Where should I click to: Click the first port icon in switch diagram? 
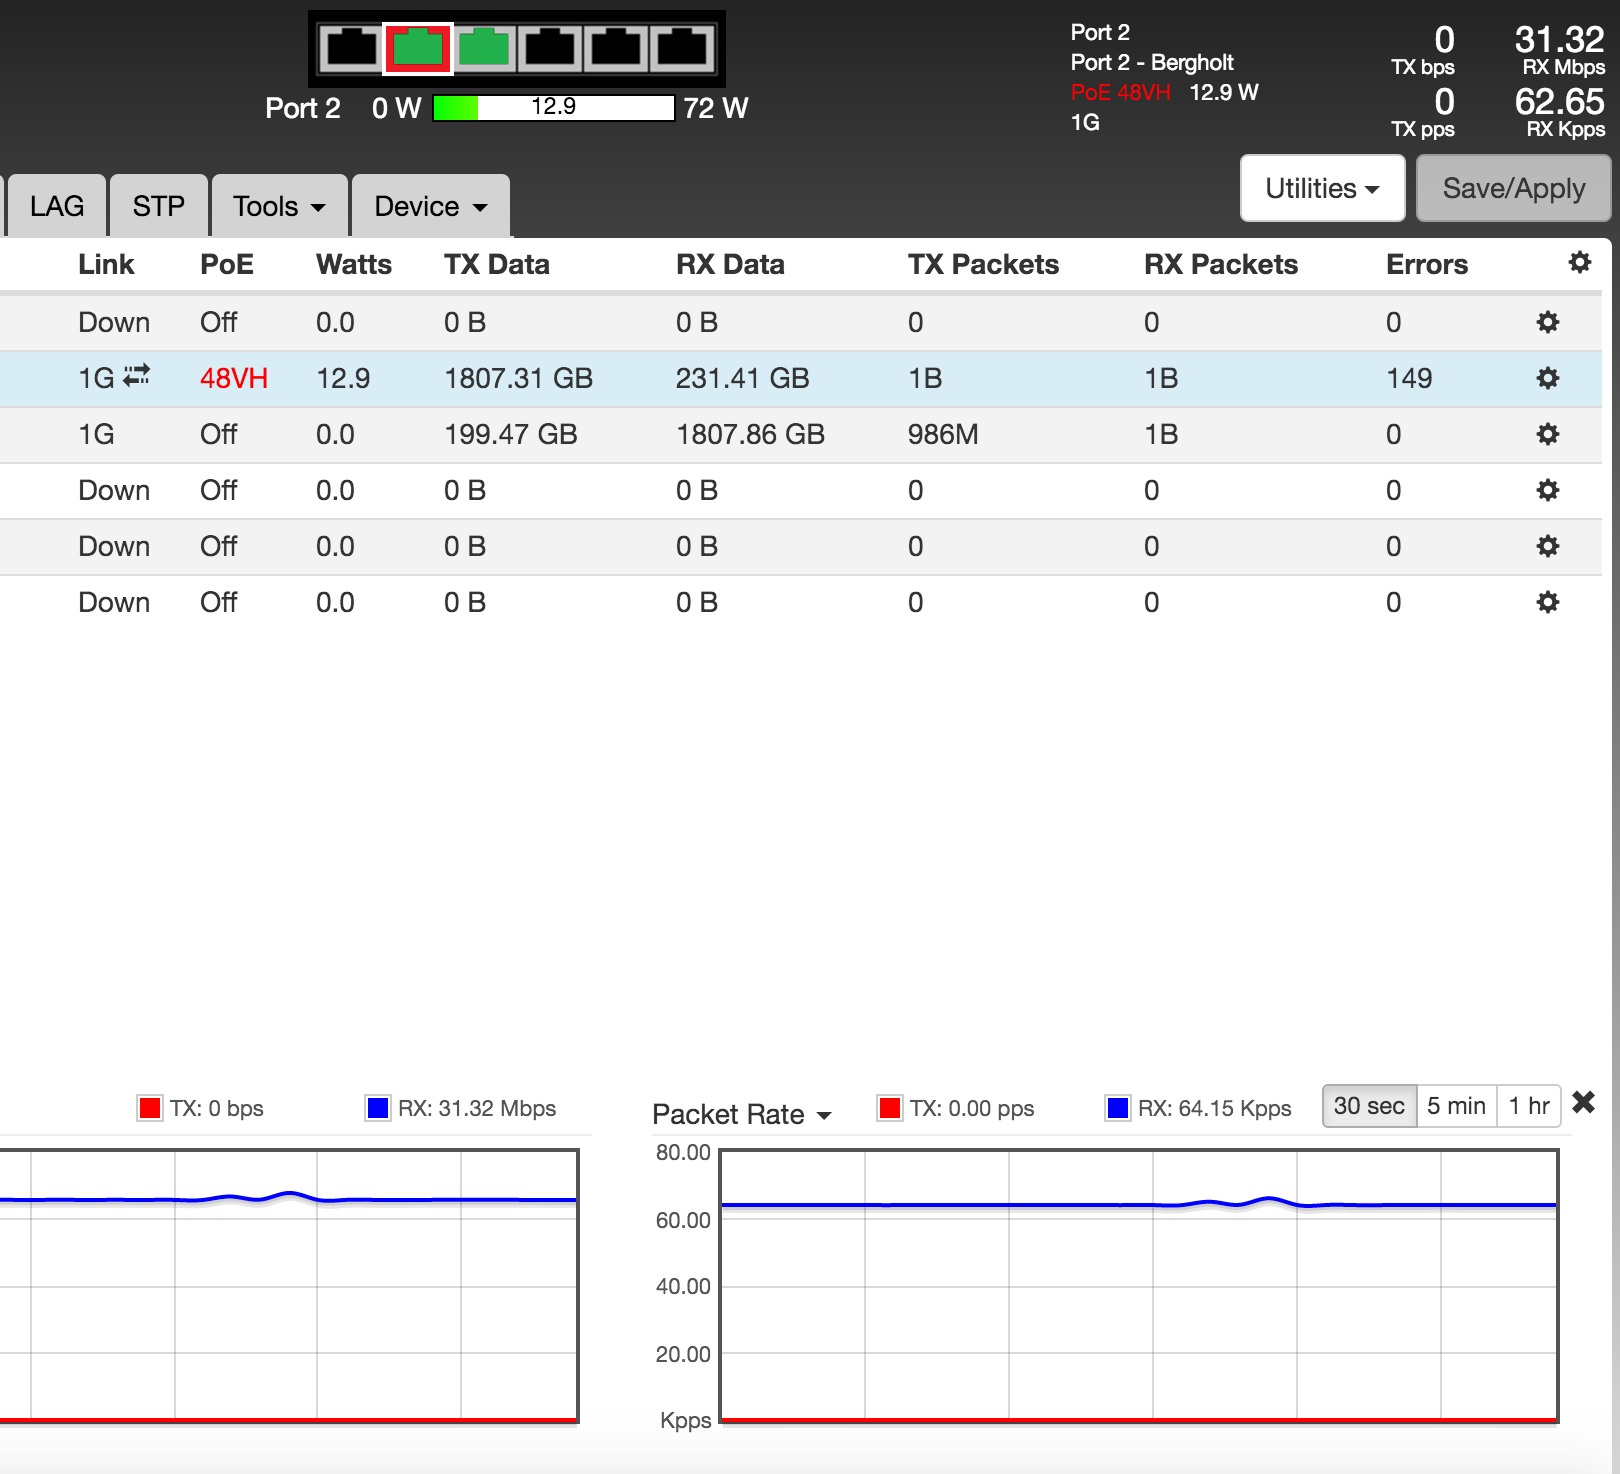click(351, 48)
